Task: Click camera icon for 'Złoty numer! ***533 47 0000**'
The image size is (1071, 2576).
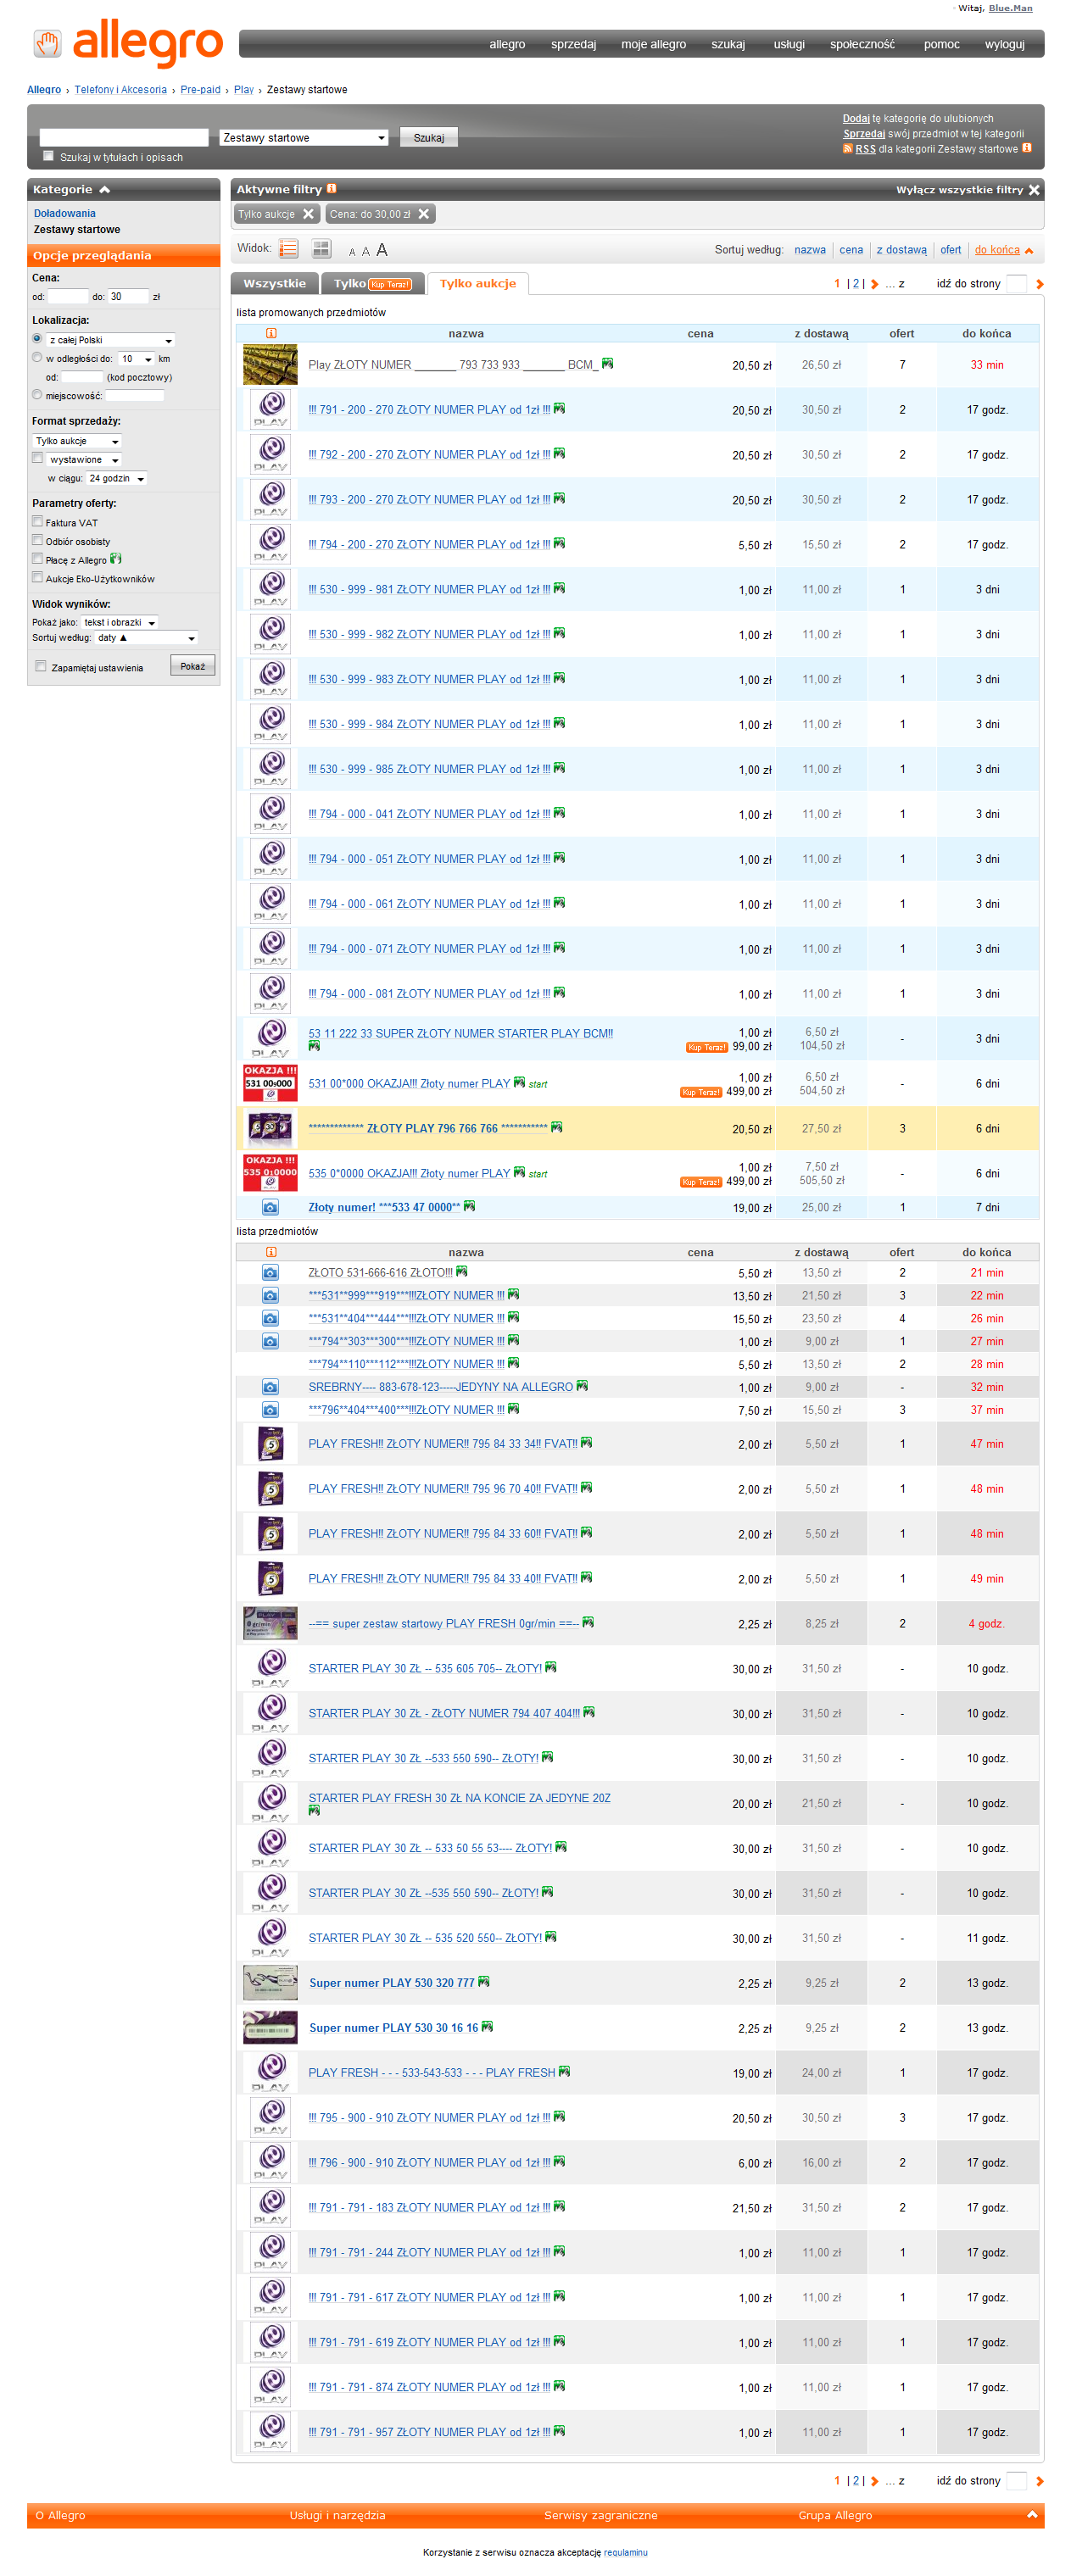Action: [x=270, y=1207]
